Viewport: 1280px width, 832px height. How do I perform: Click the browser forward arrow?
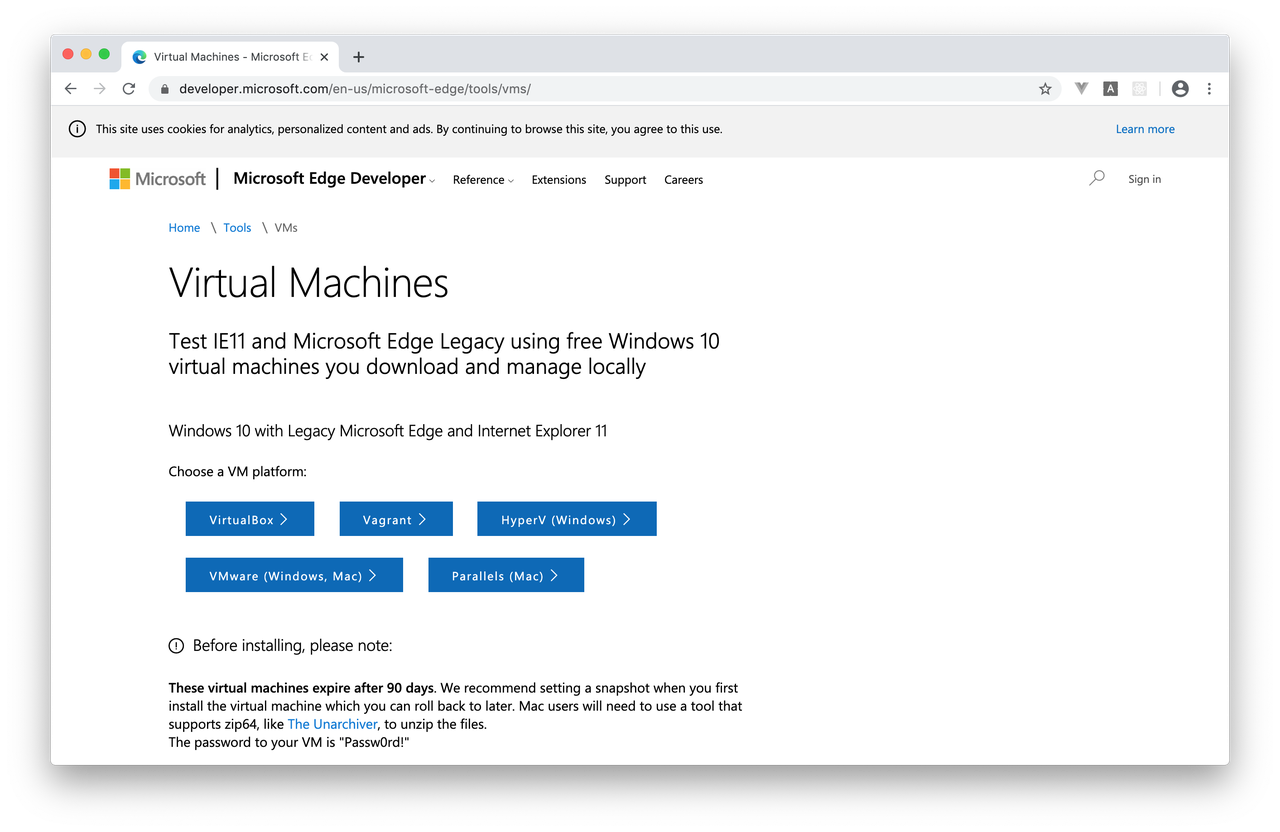[99, 89]
